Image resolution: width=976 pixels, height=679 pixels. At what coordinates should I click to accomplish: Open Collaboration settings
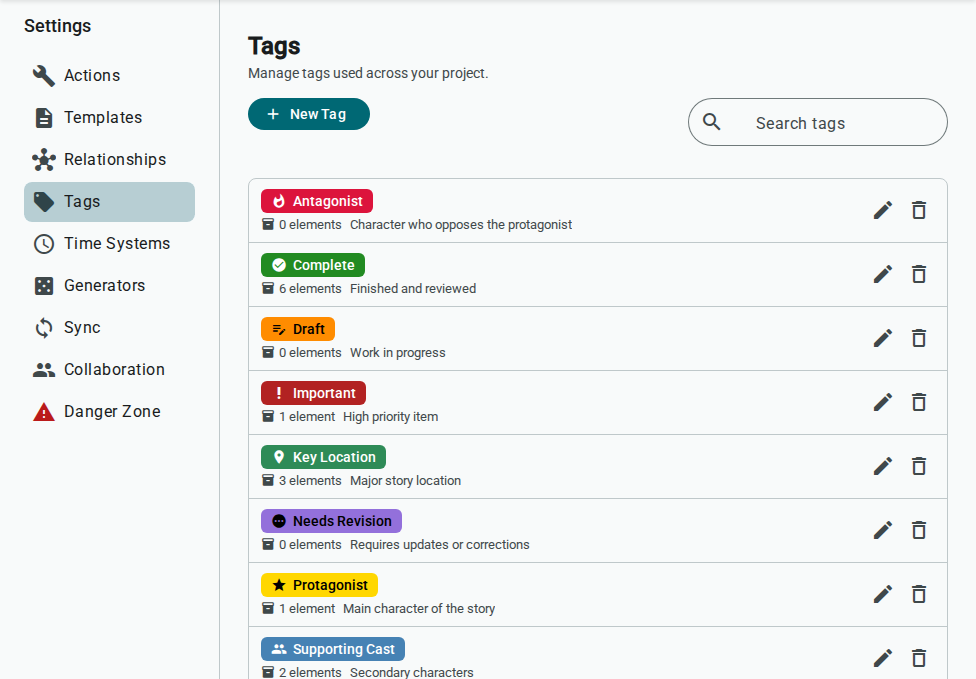110,370
